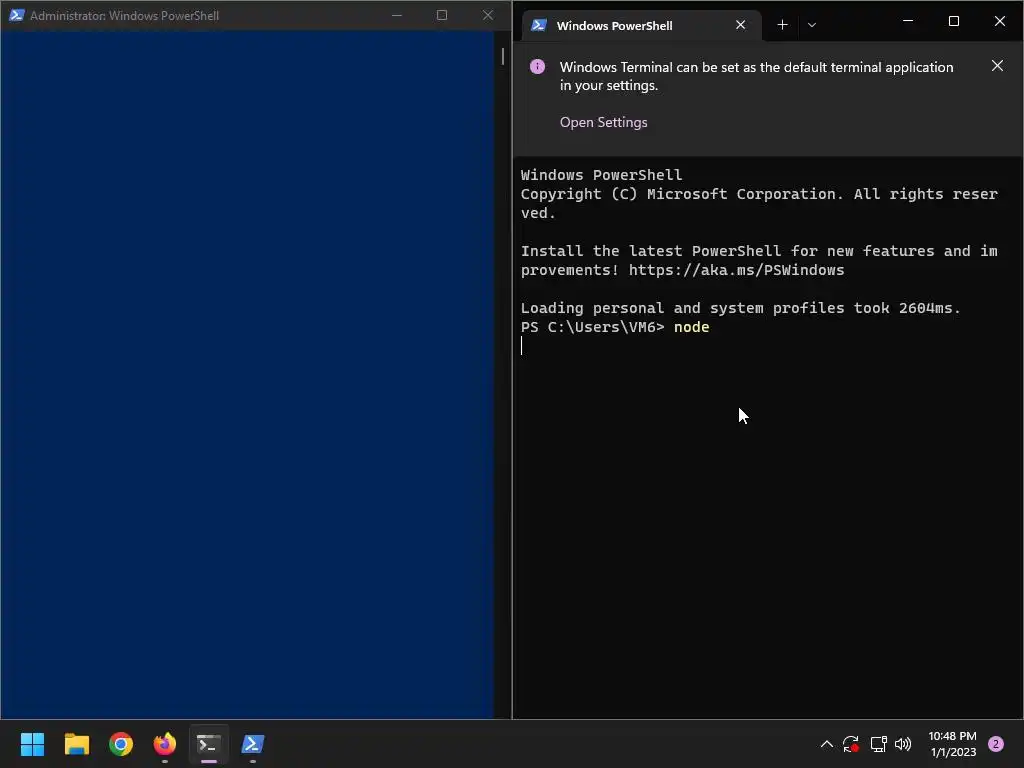The image size is (1024, 768).
Task: Open network settings tray icon
Action: (878, 744)
